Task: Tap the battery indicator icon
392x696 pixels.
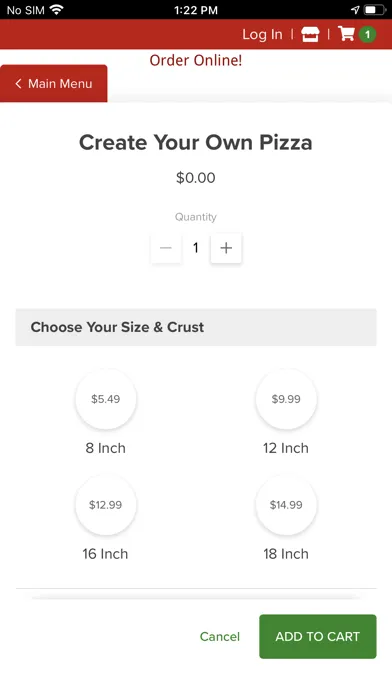Action: point(375,10)
